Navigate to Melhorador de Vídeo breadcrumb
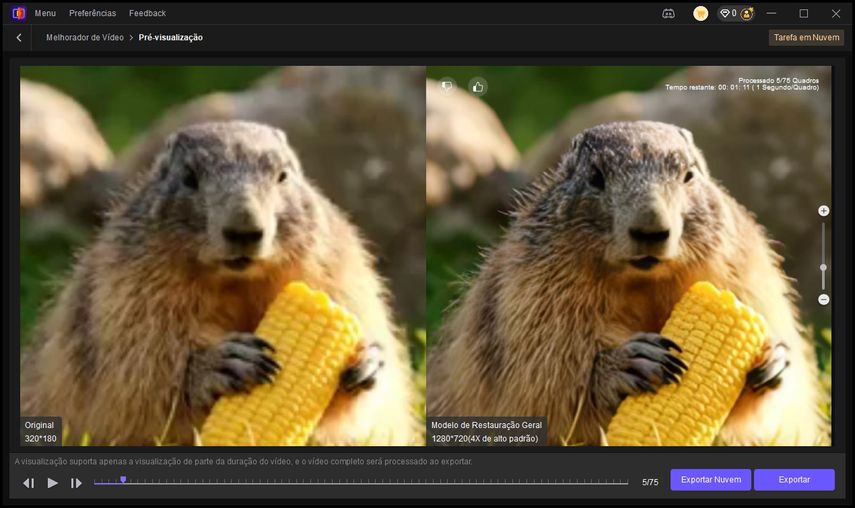This screenshot has width=855, height=508. [x=85, y=38]
